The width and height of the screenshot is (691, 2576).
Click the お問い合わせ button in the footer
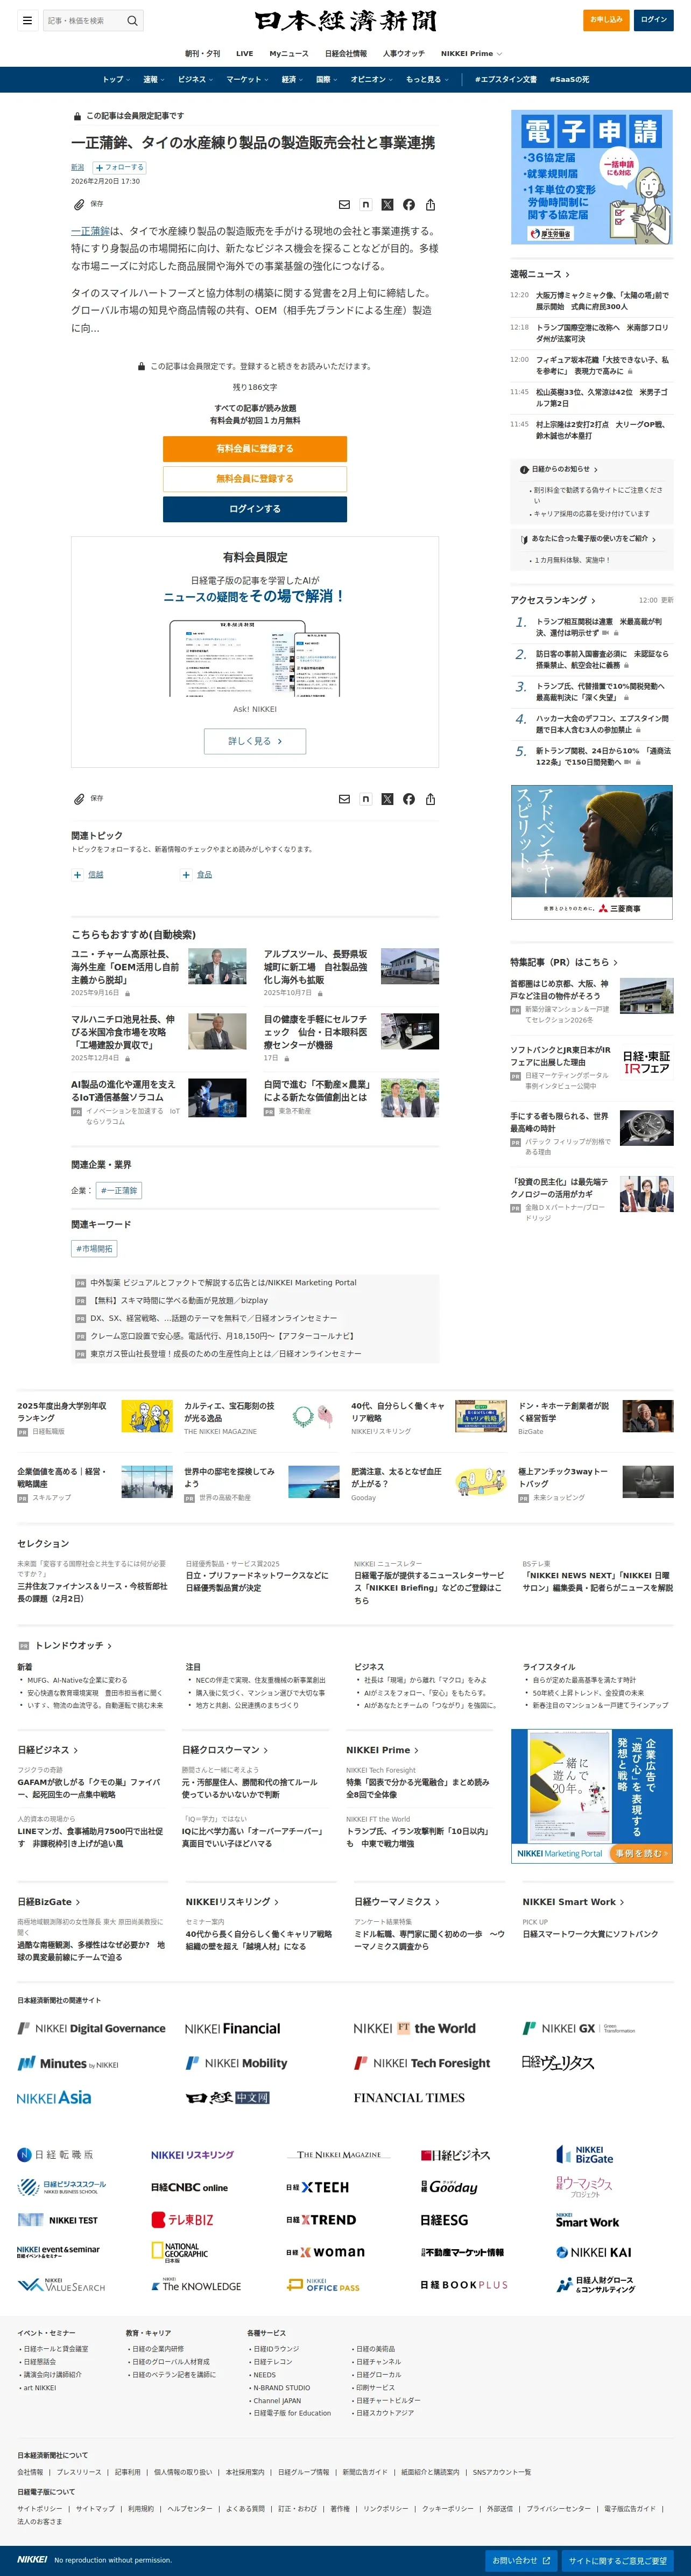pos(522,2560)
